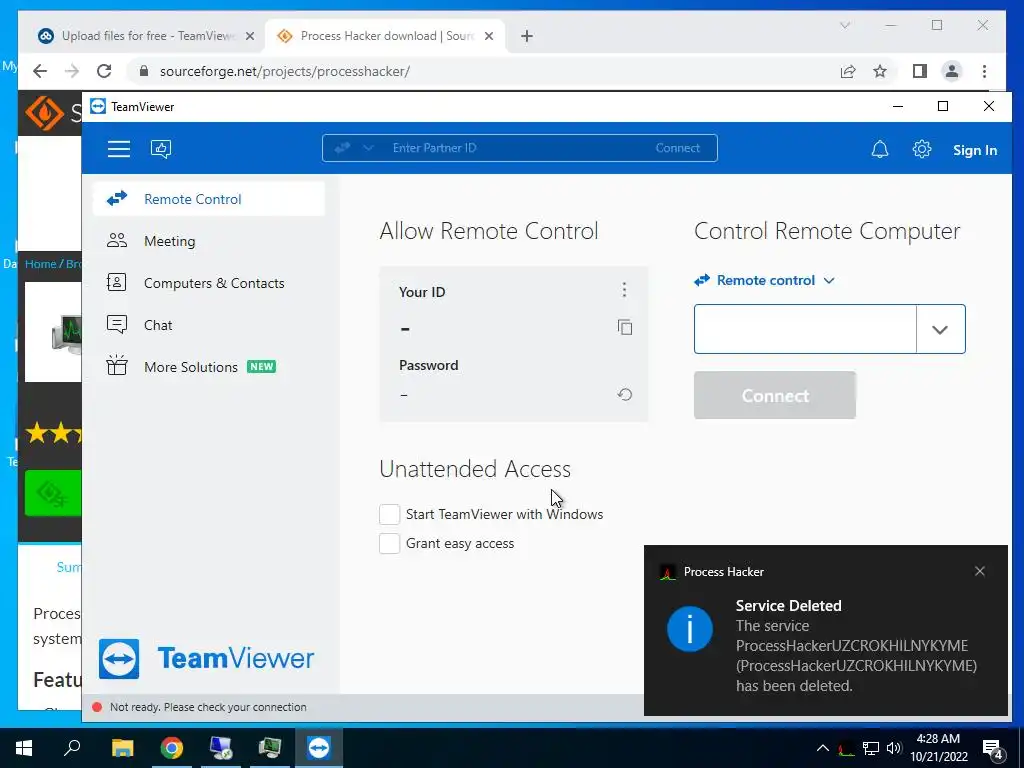Close the Process Hacker download tab
Screen dimensions: 1024x768
[x=488, y=36]
